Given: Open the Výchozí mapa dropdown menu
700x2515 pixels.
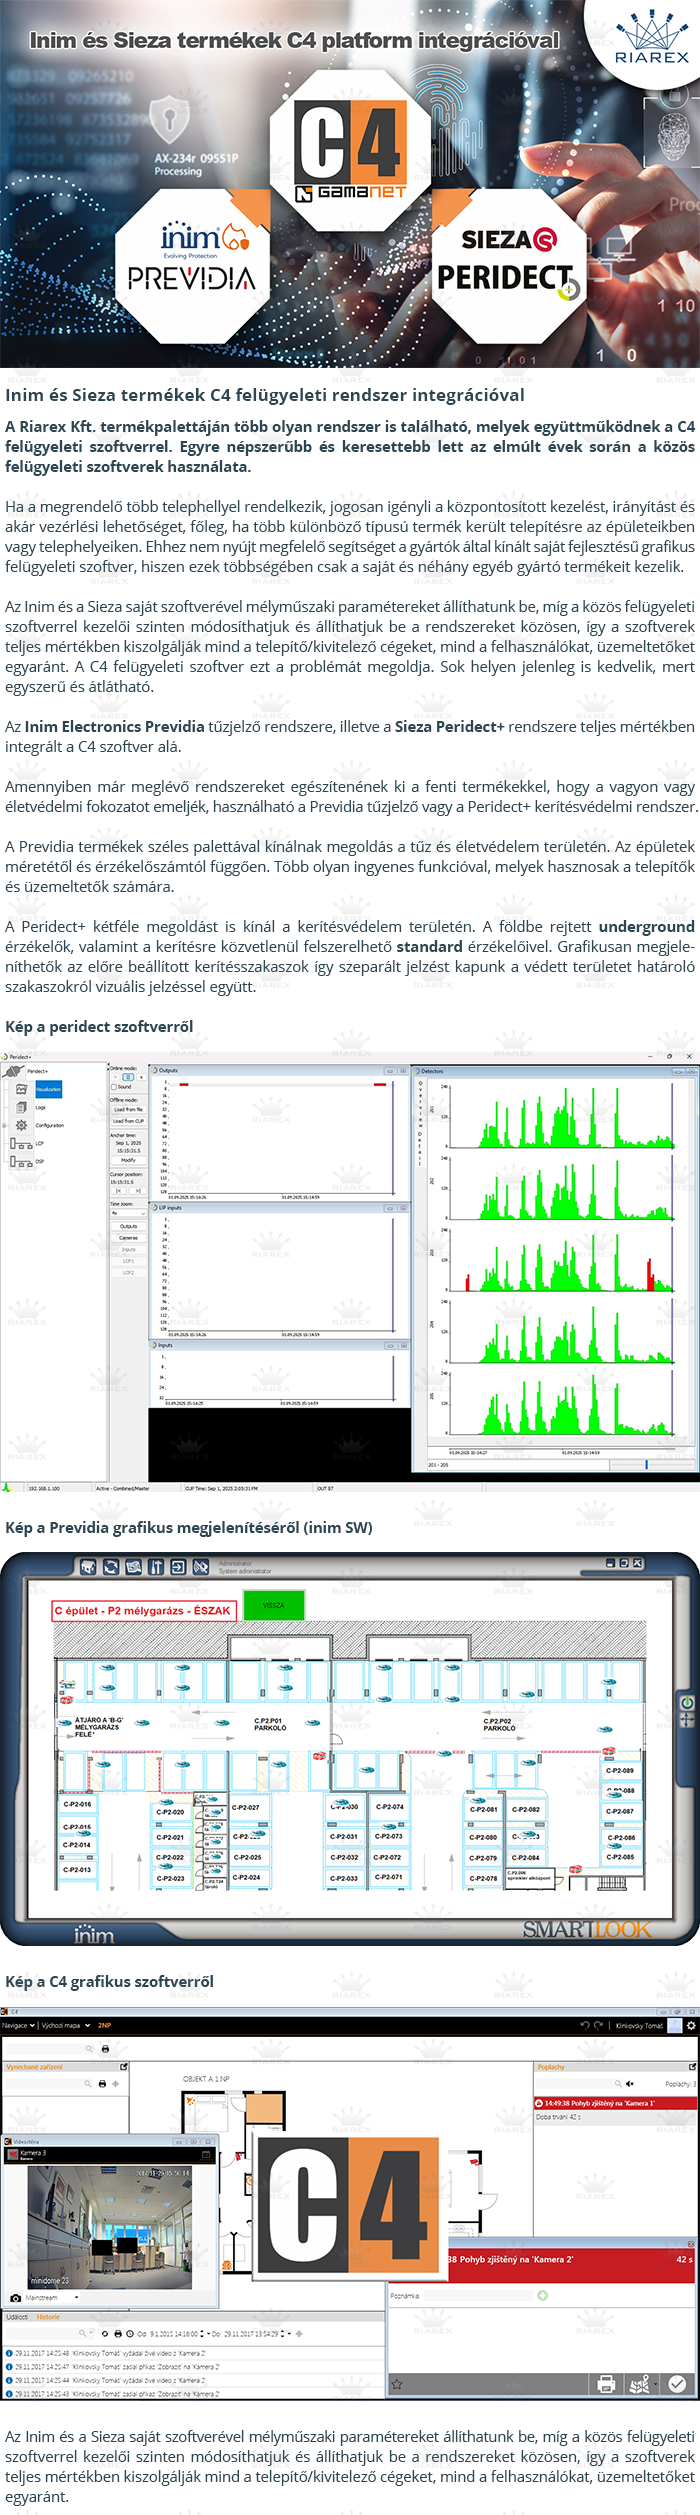Looking at the screenshot, I should [65, 2025].
